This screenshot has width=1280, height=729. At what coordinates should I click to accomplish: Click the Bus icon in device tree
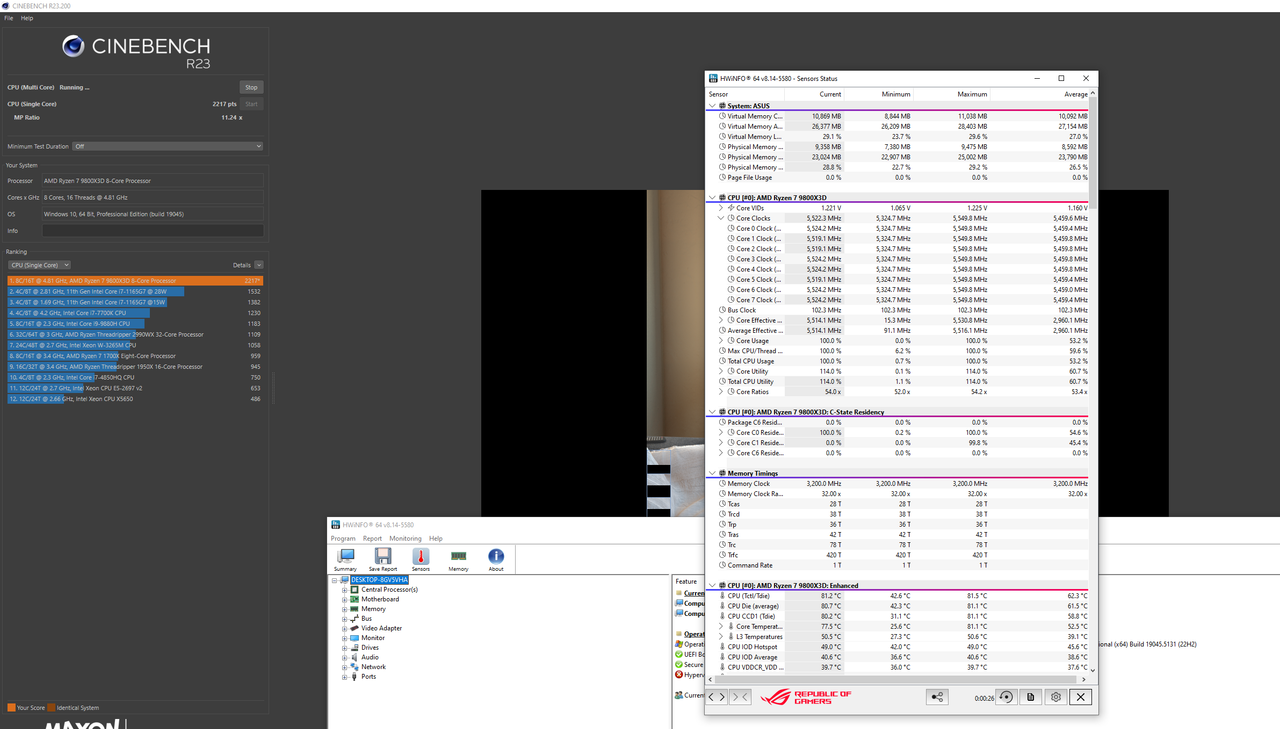[354, 618]
